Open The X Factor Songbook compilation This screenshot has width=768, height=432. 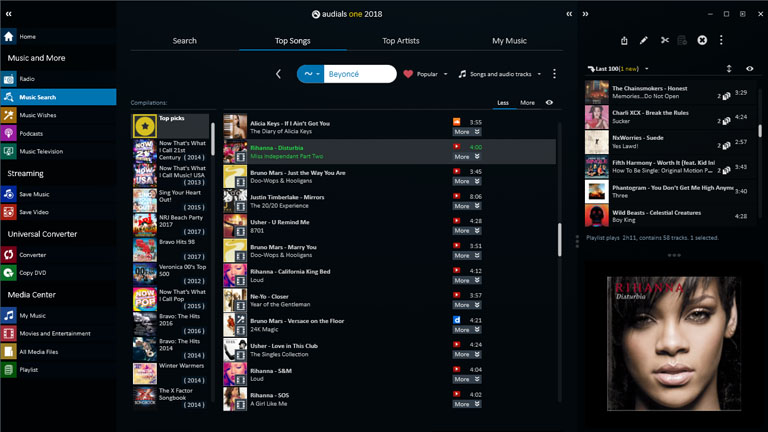tap(170, 398)
